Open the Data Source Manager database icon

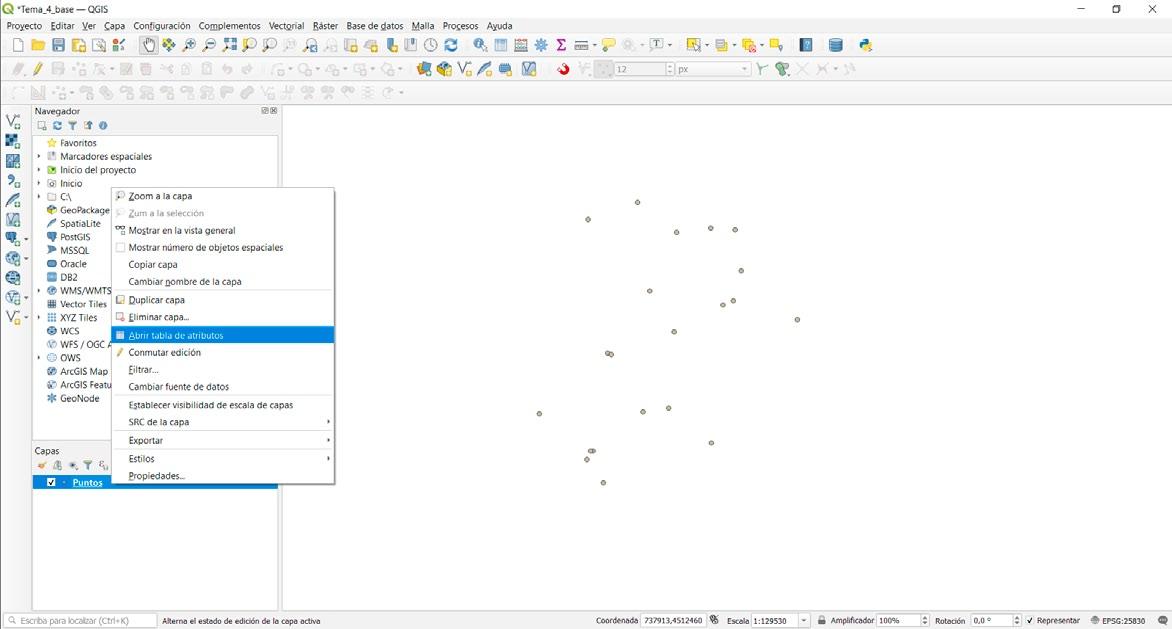coord(836,46)
